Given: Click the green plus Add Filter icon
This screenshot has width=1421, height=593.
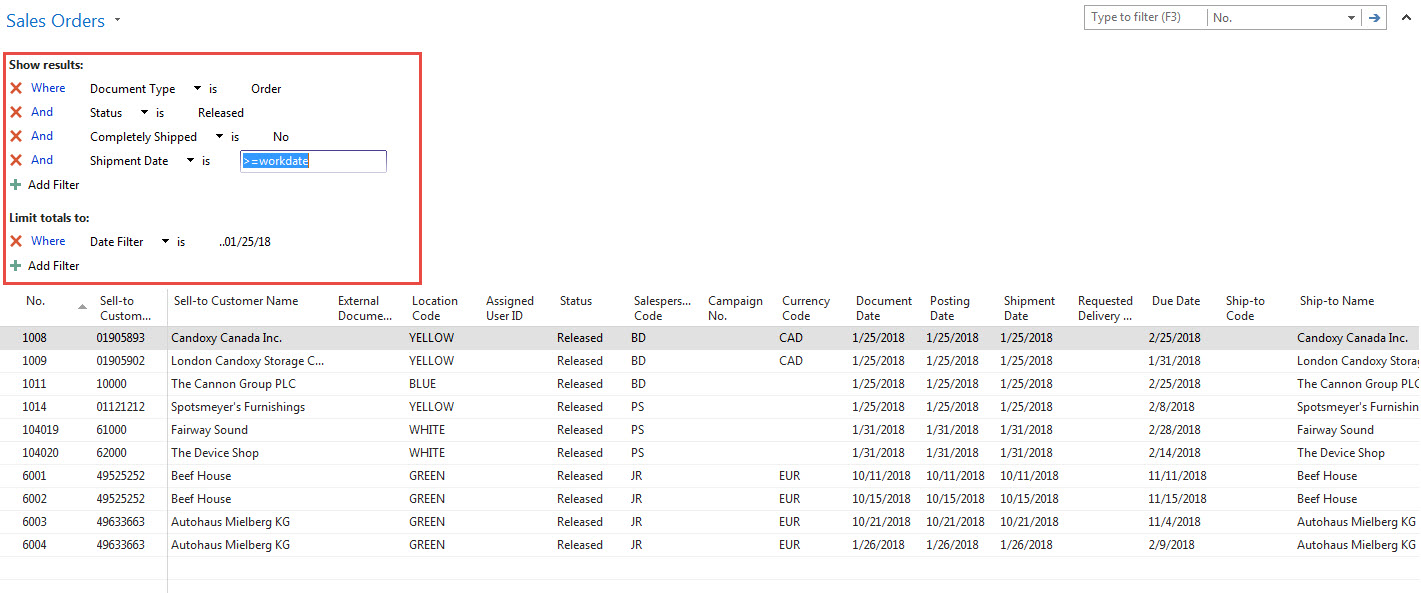Looking at the screenshot, I should tap(16, 184).
